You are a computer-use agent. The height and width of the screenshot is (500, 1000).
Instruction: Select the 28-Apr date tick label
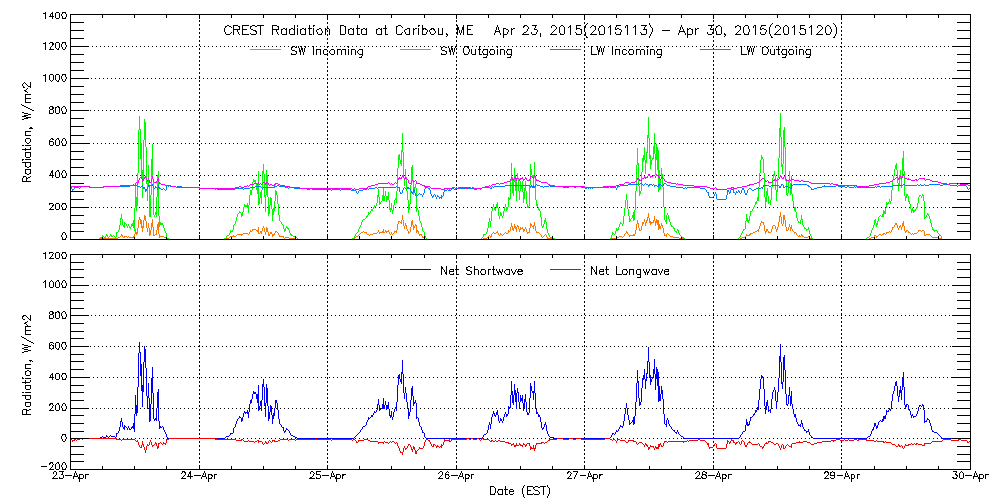click(712, 477)
